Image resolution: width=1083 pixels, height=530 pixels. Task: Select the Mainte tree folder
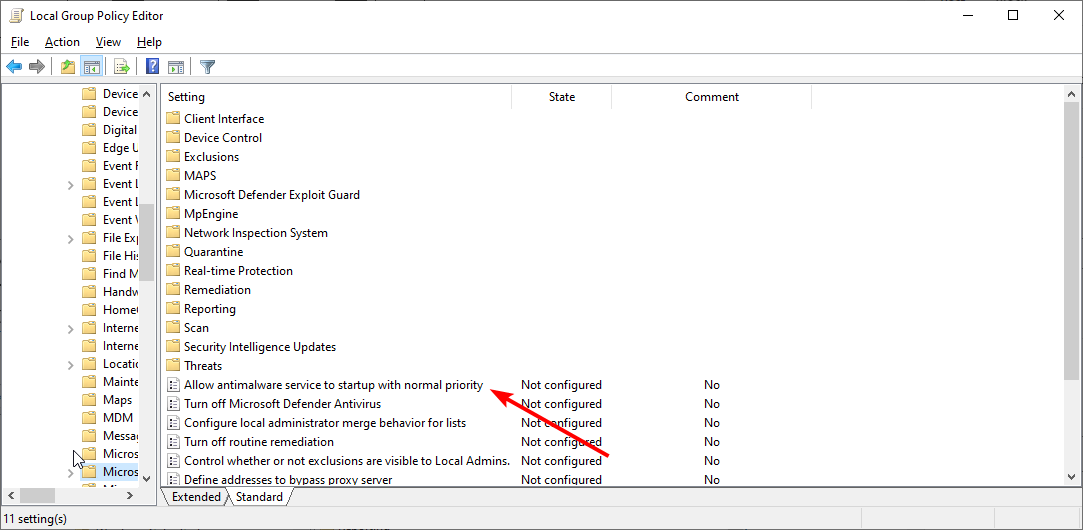click(x=111, y=381)
